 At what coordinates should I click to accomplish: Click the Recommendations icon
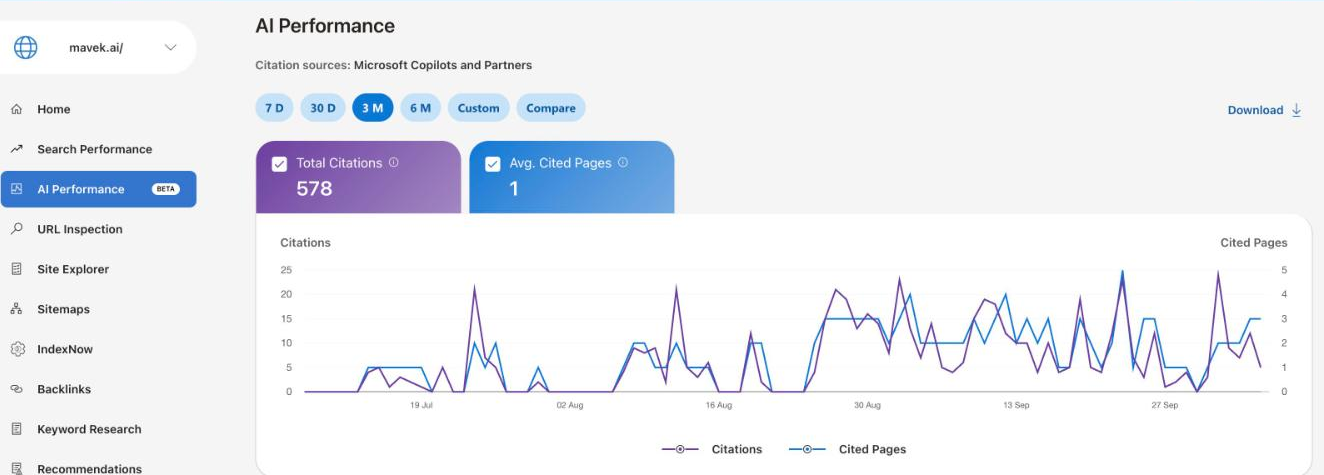(x=16, y=469)
